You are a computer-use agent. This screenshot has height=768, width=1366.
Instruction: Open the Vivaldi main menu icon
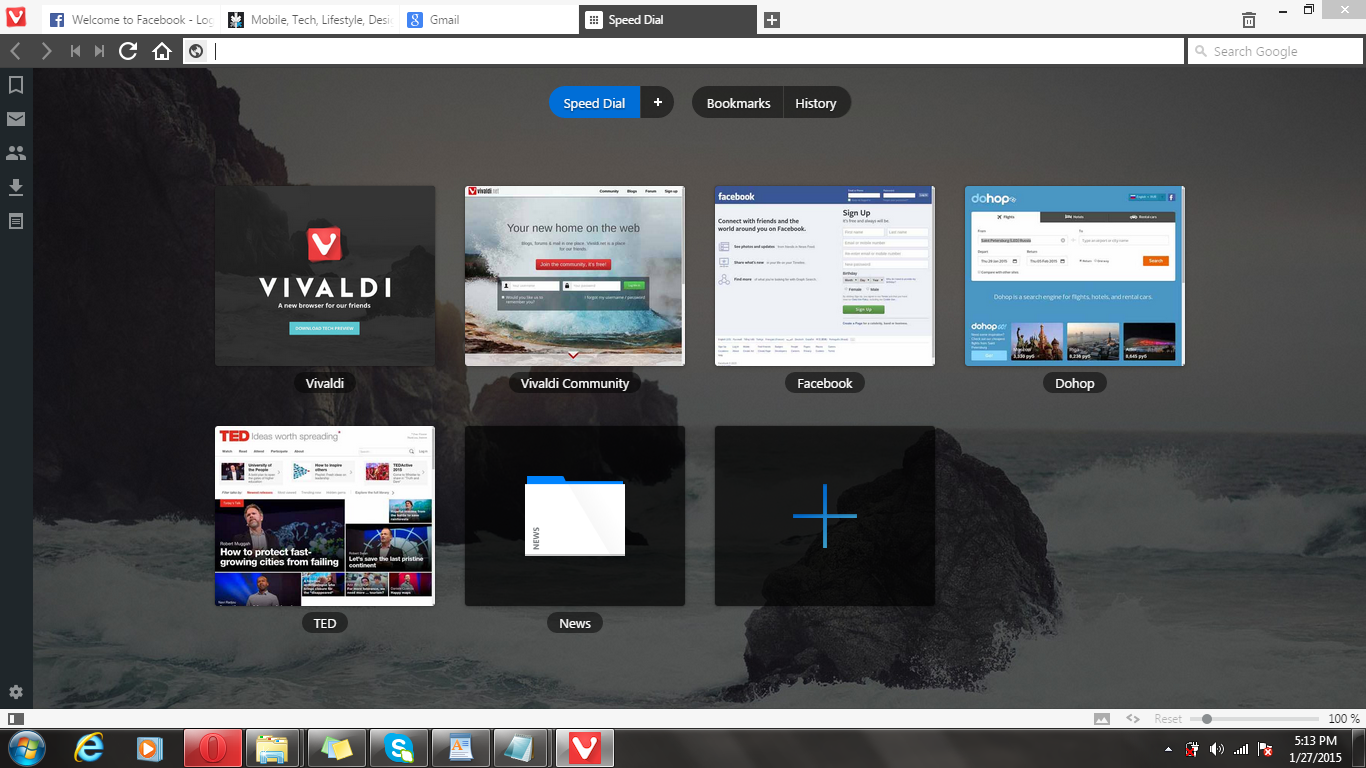pos(16,18)
